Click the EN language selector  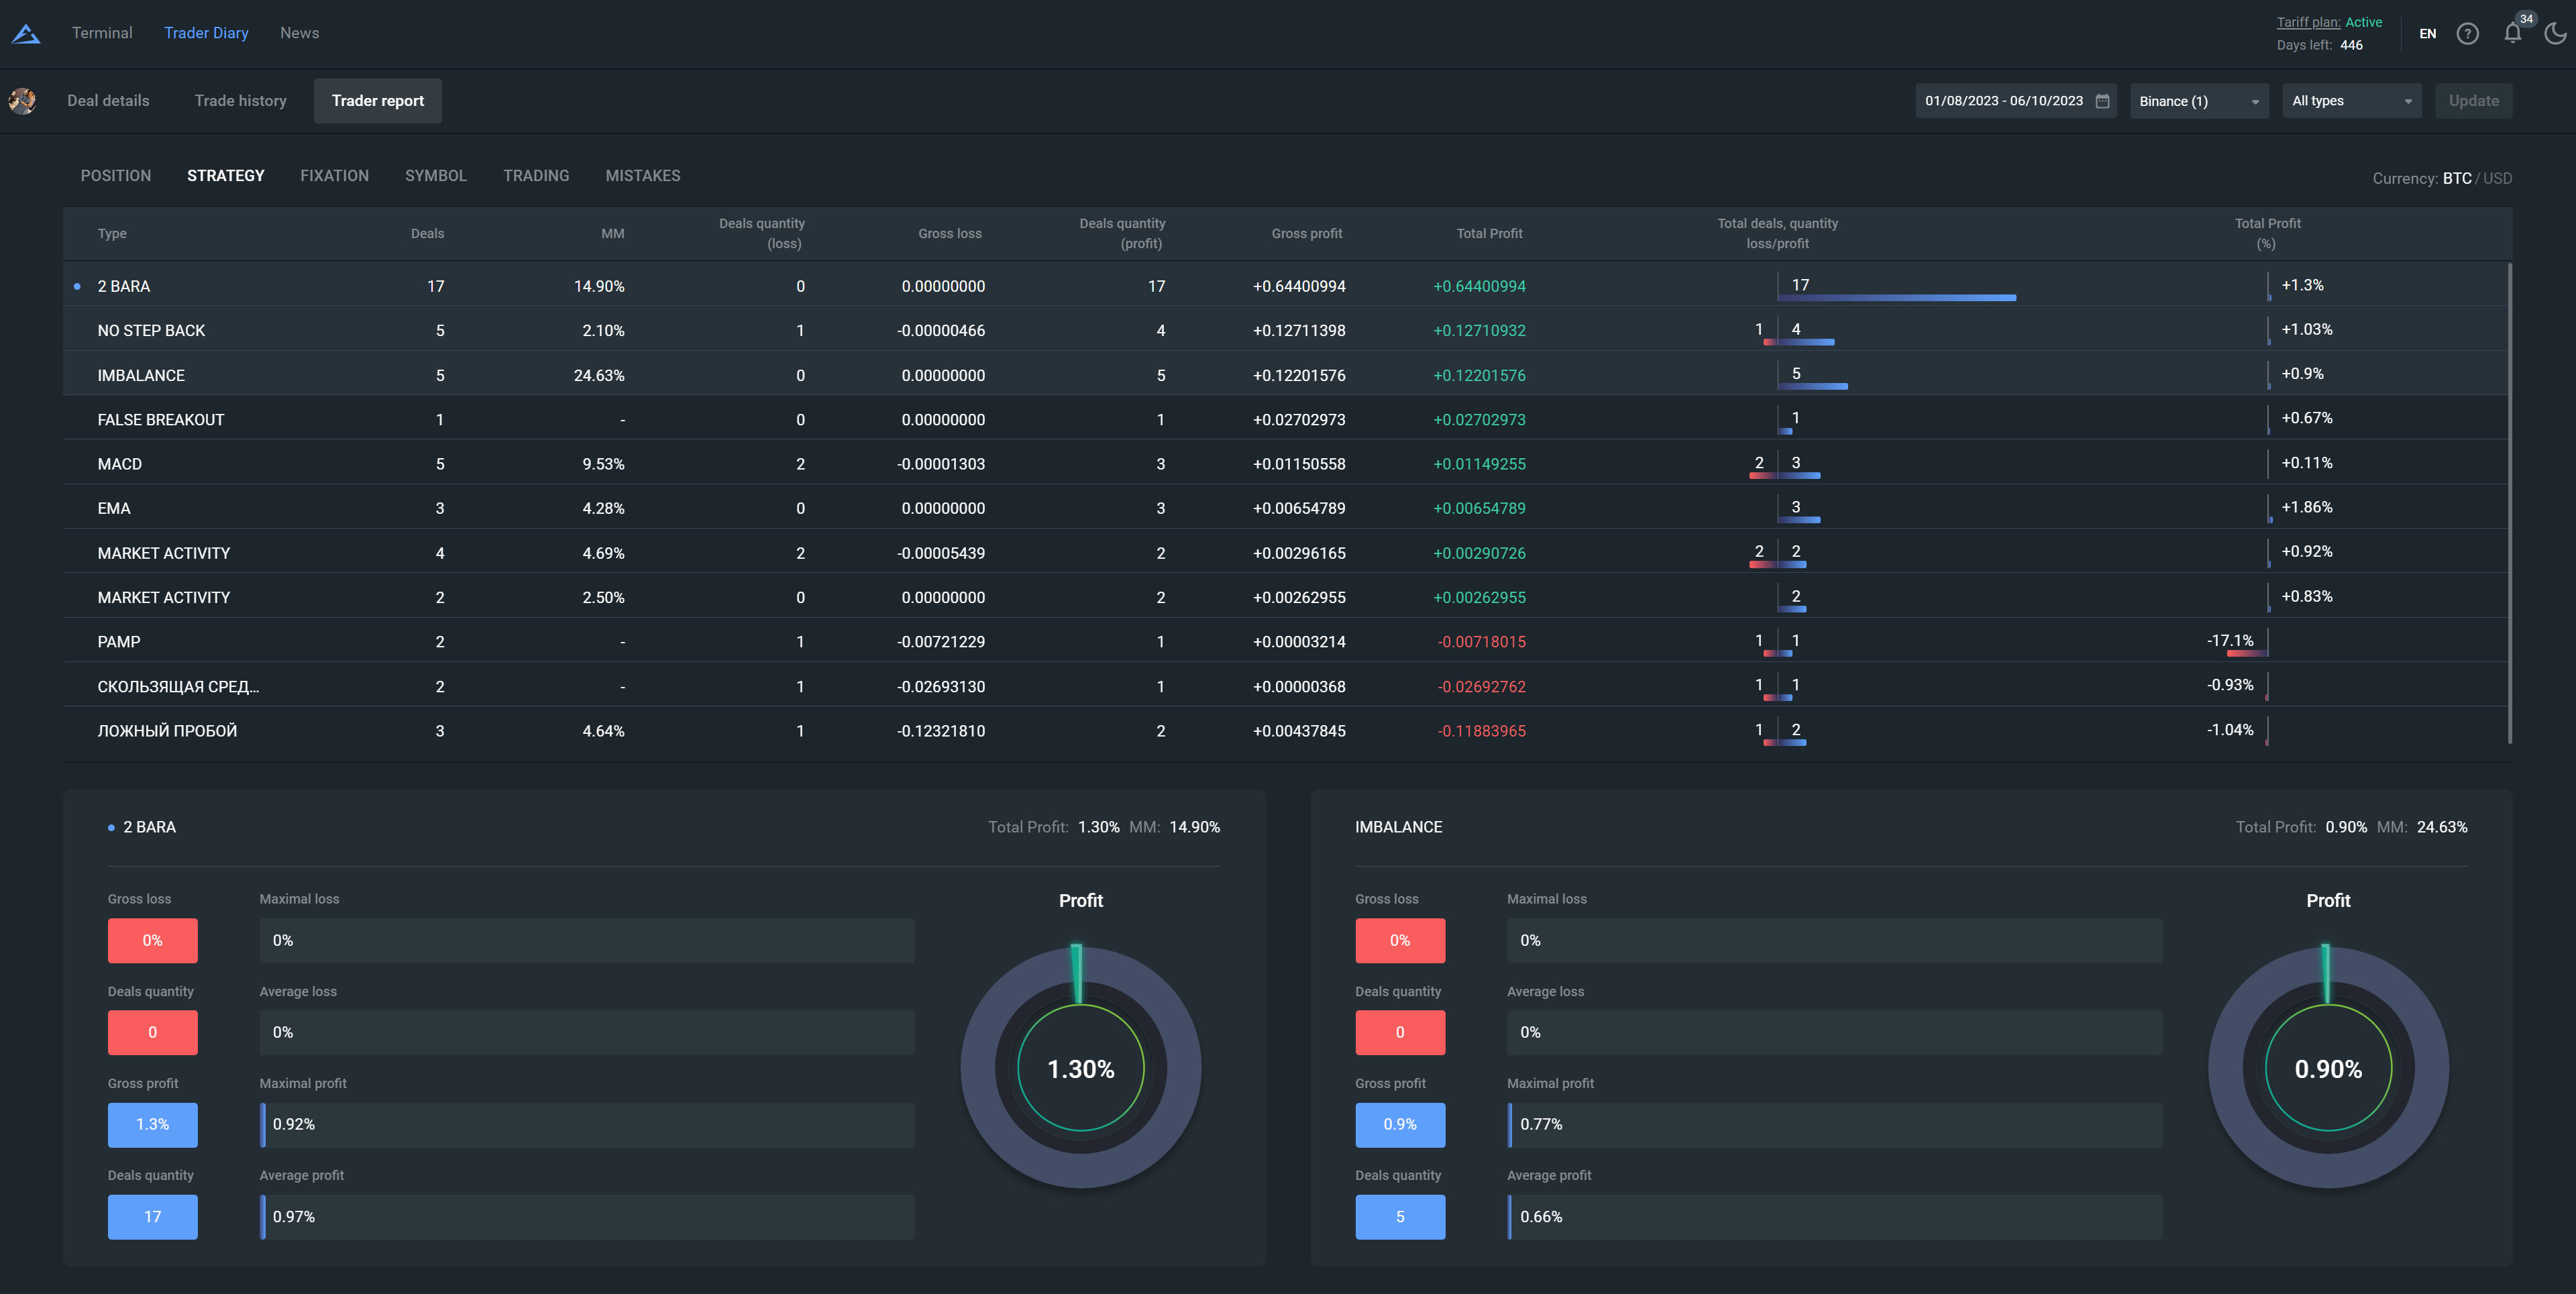[2427, 34]
